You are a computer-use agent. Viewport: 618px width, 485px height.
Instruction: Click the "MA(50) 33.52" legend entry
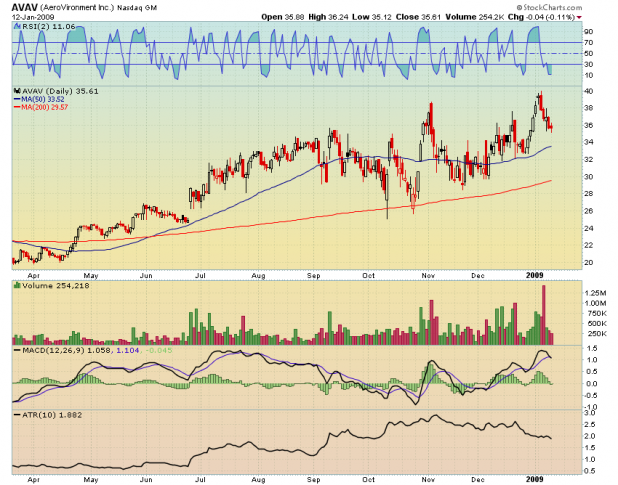[43, 99]
